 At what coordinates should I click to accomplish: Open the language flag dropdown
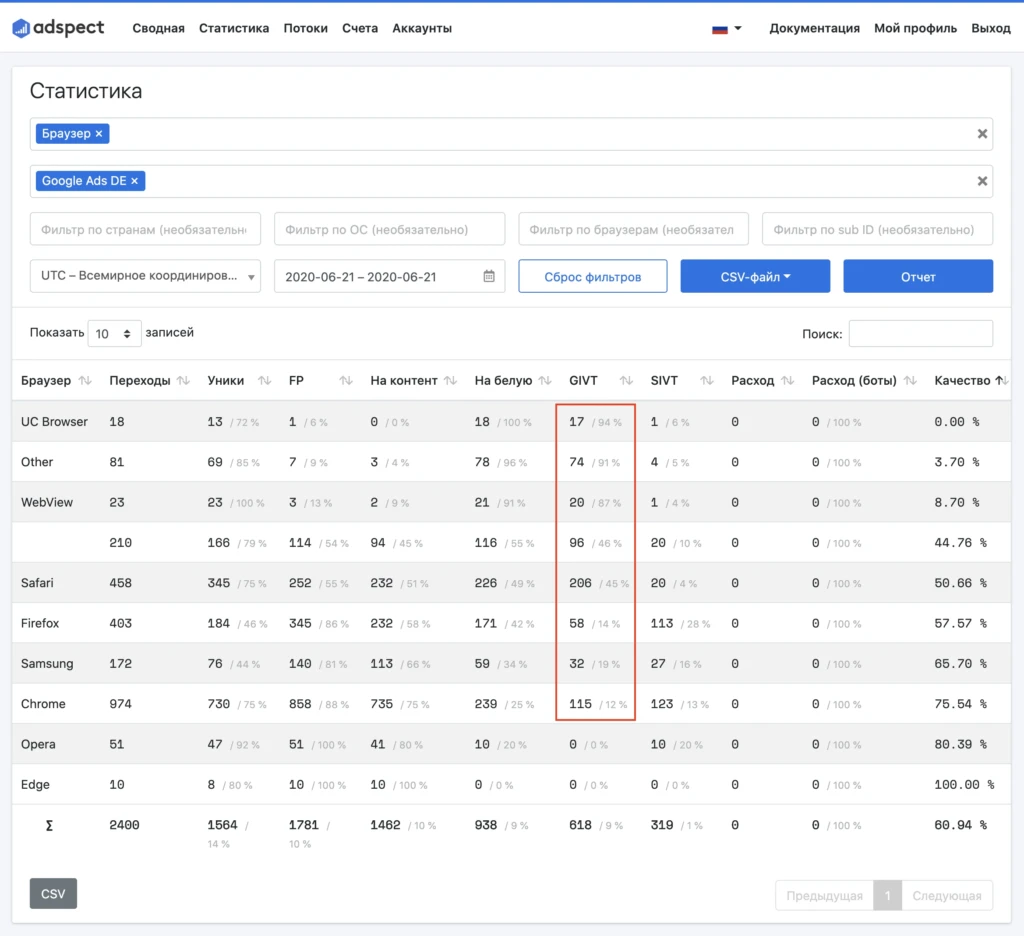(726, 29)
